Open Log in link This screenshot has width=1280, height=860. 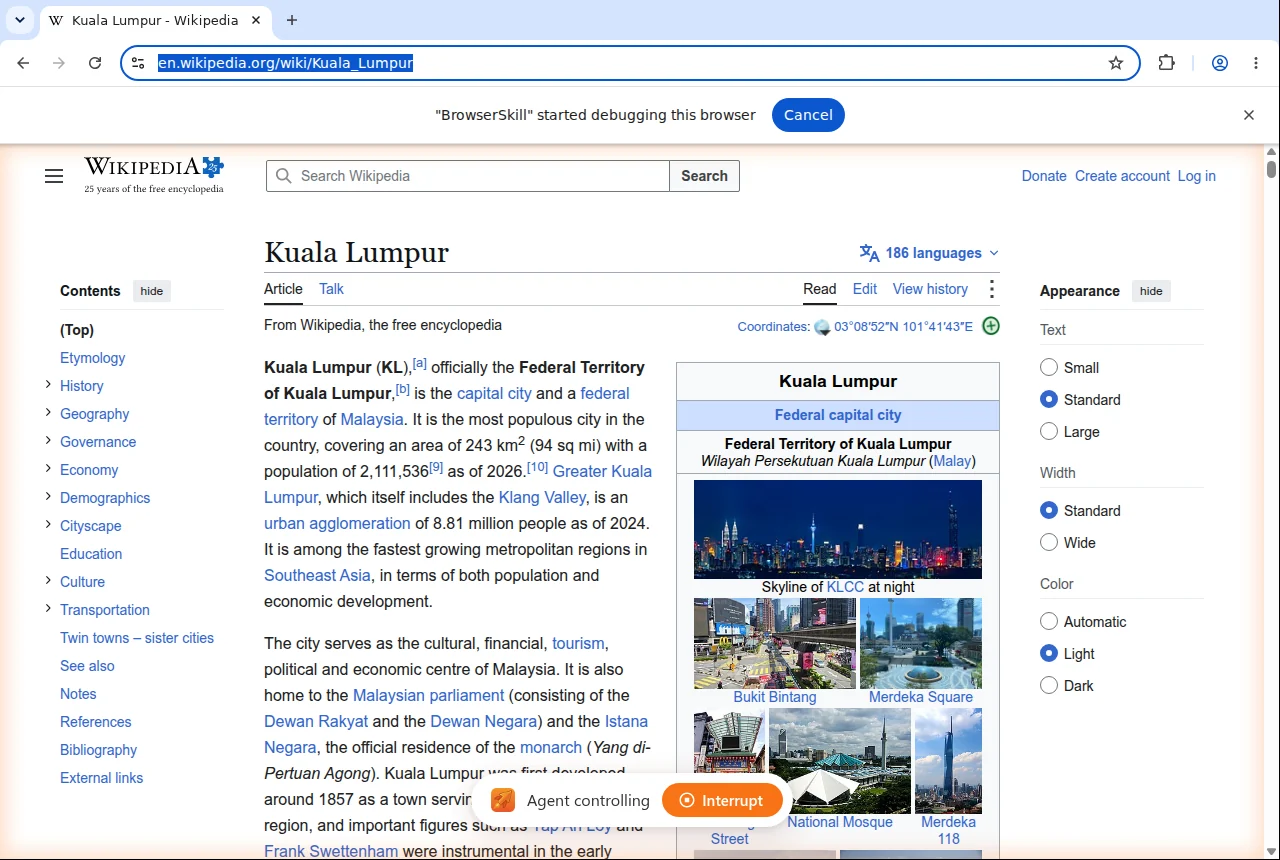(x=1197, y=176)
